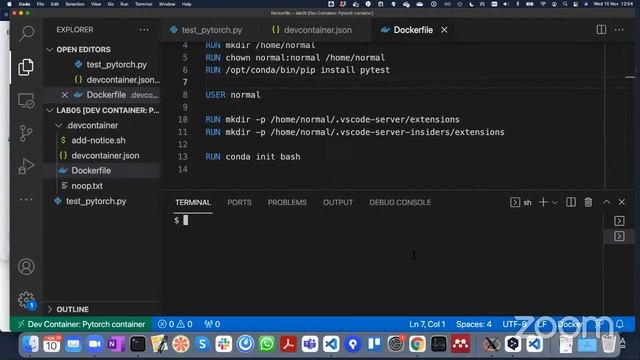Open noop.txt in the file tree

102,186
